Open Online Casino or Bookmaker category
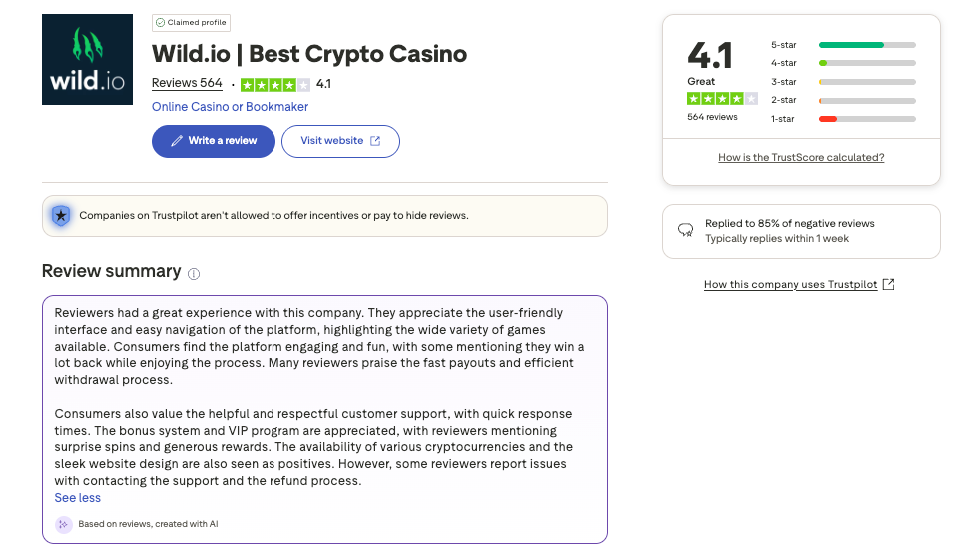 pos(230,107)
